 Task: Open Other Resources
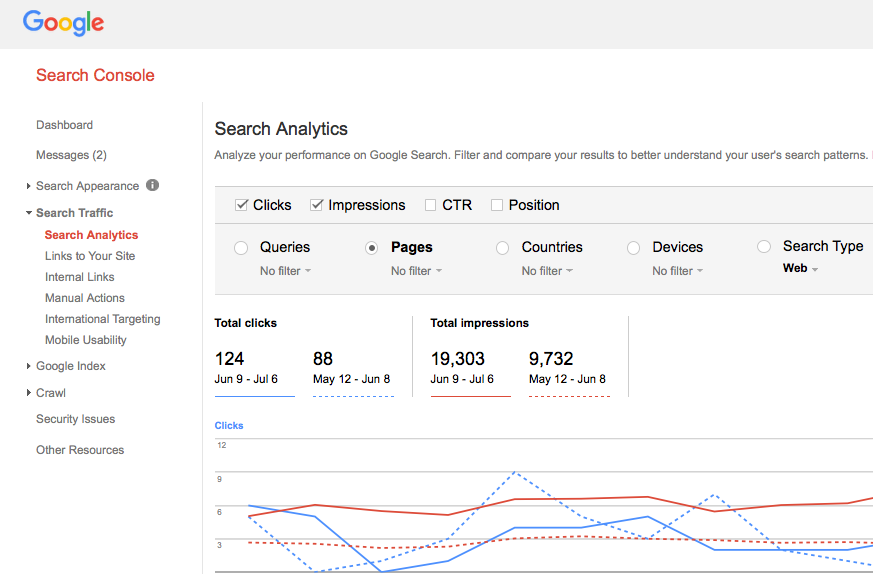[x=80, y=450]
